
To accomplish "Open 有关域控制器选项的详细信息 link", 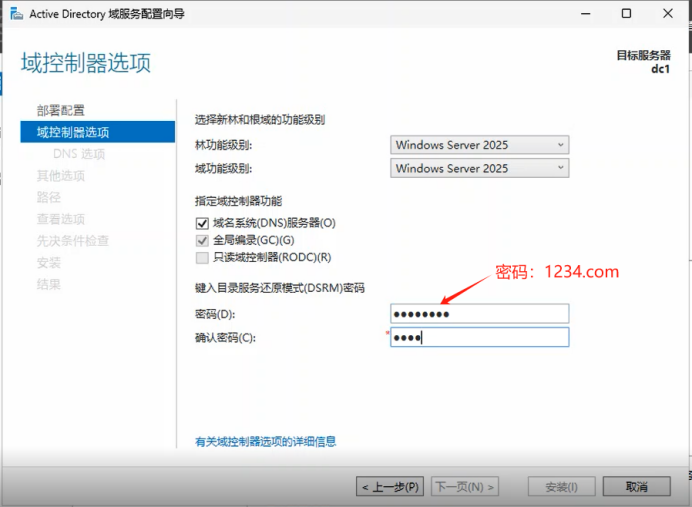I will tap(266, 442).
